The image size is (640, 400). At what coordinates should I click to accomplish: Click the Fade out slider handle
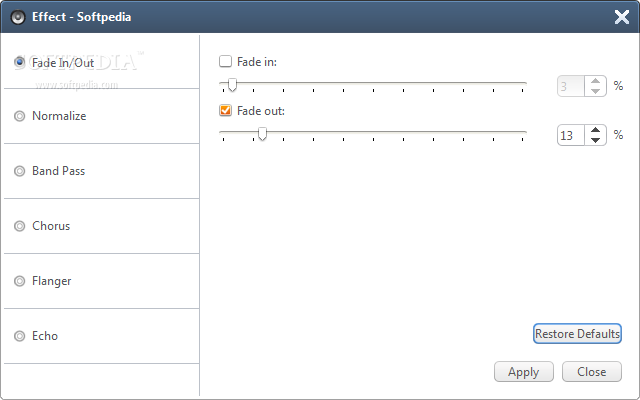pos(262,133)
